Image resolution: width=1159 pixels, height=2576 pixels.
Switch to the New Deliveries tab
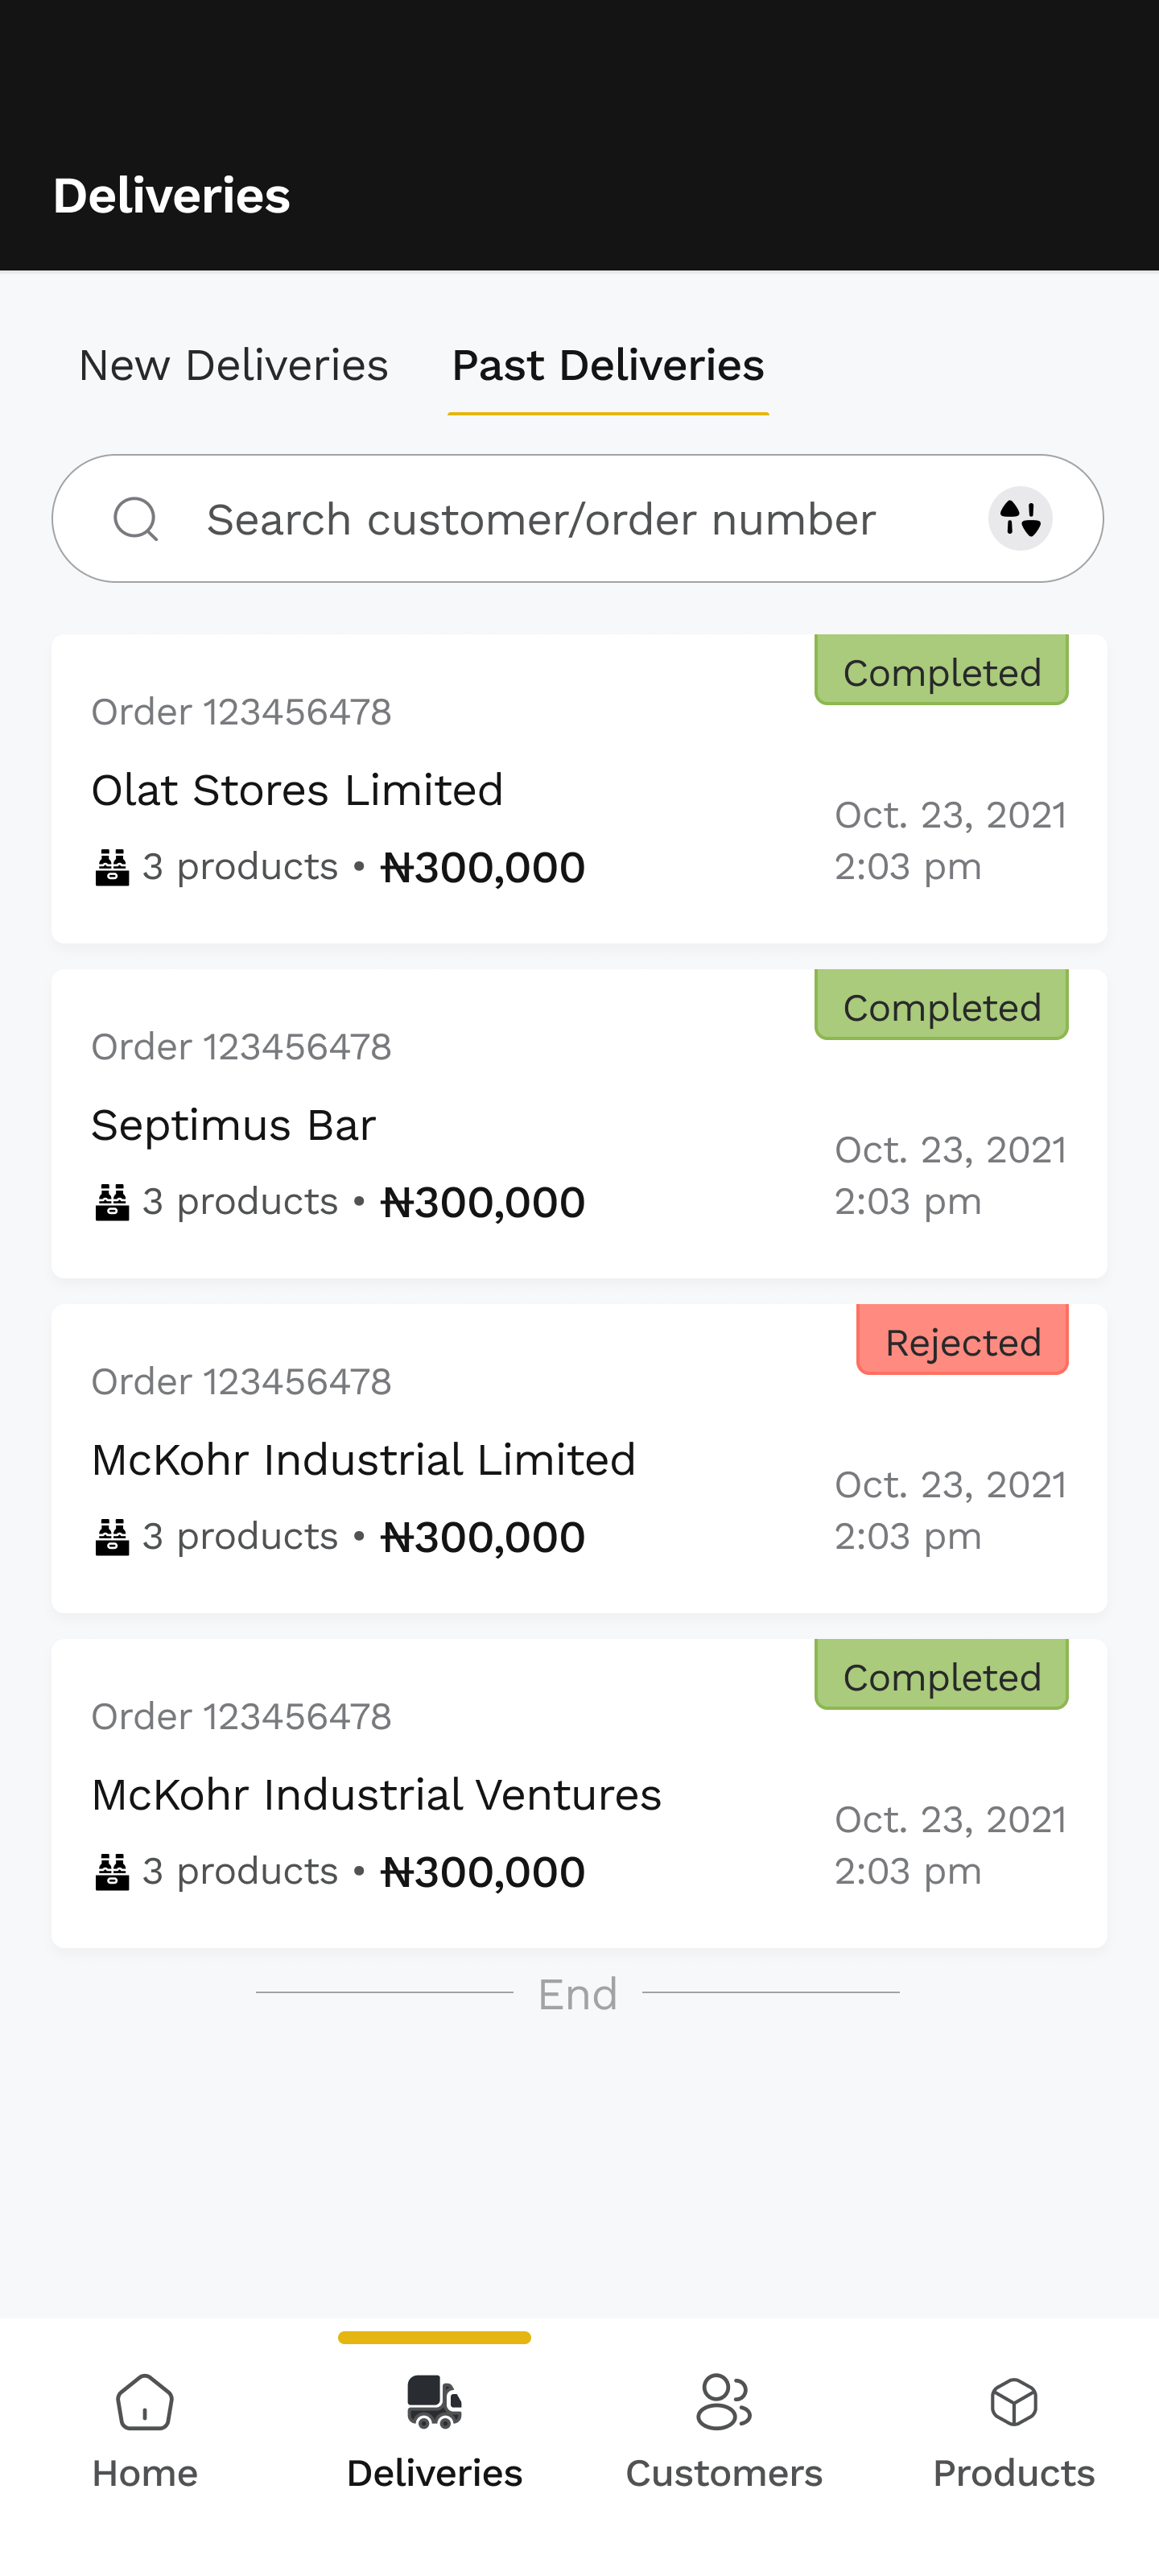coord(233,366)
